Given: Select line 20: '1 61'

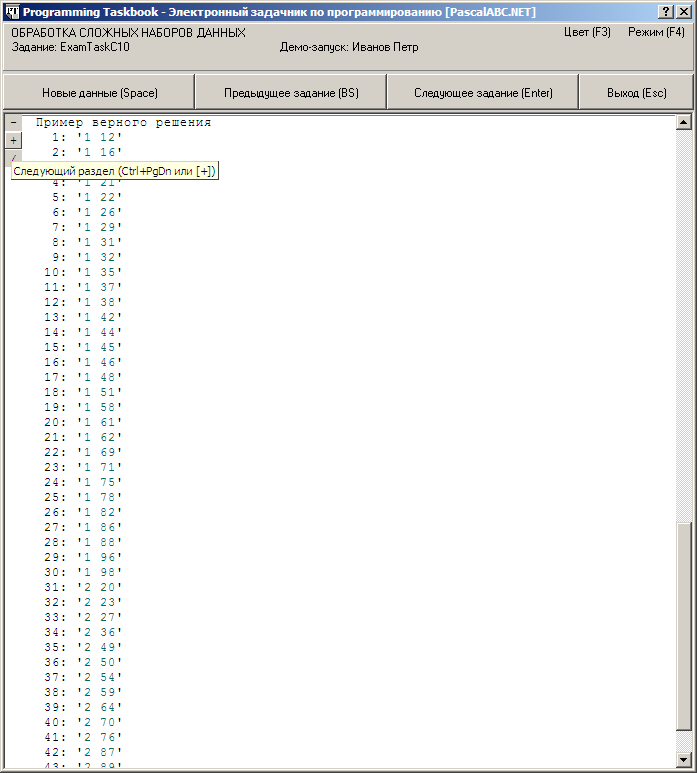Looking at the screenshot, I should tap(83, 422).
